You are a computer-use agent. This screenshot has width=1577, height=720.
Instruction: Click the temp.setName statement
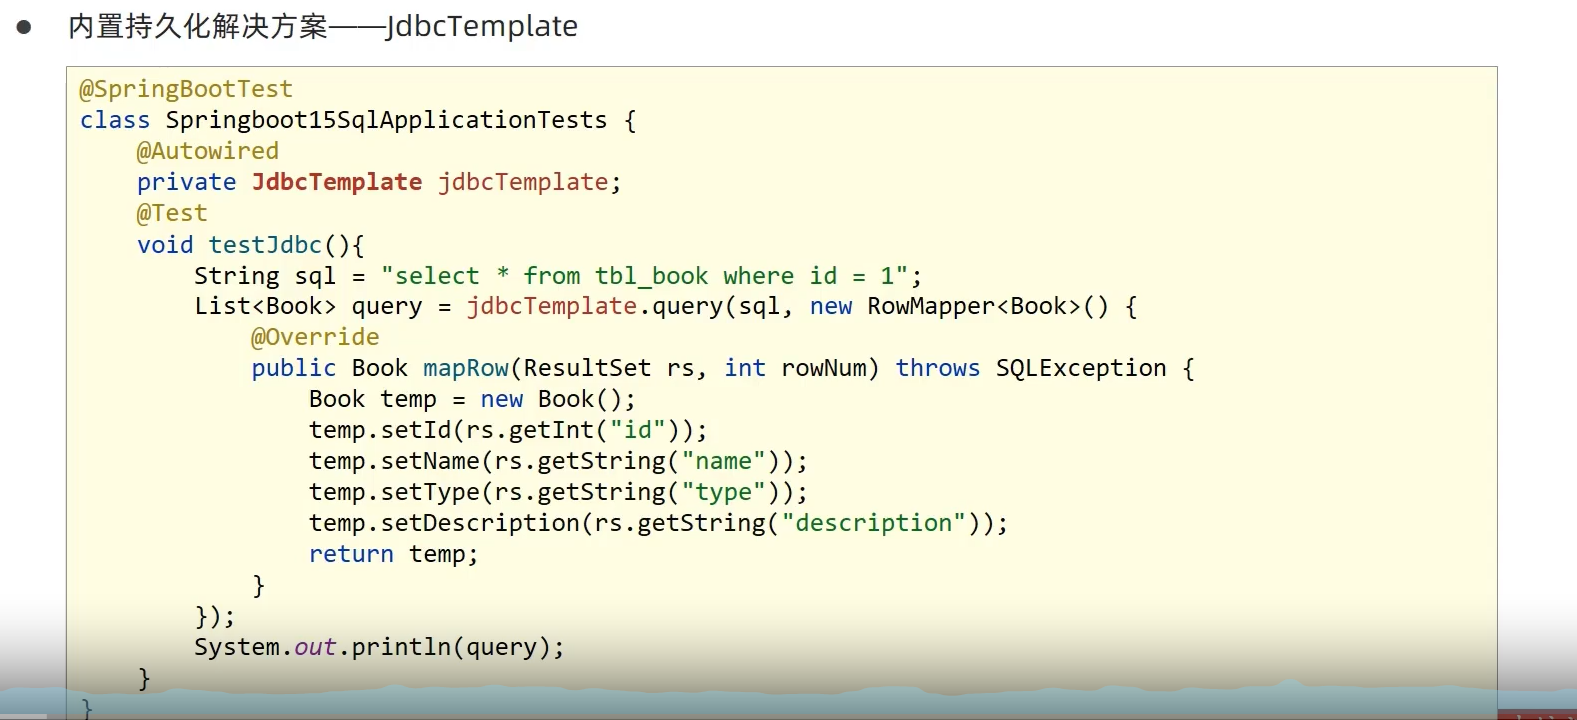[558, 461]
